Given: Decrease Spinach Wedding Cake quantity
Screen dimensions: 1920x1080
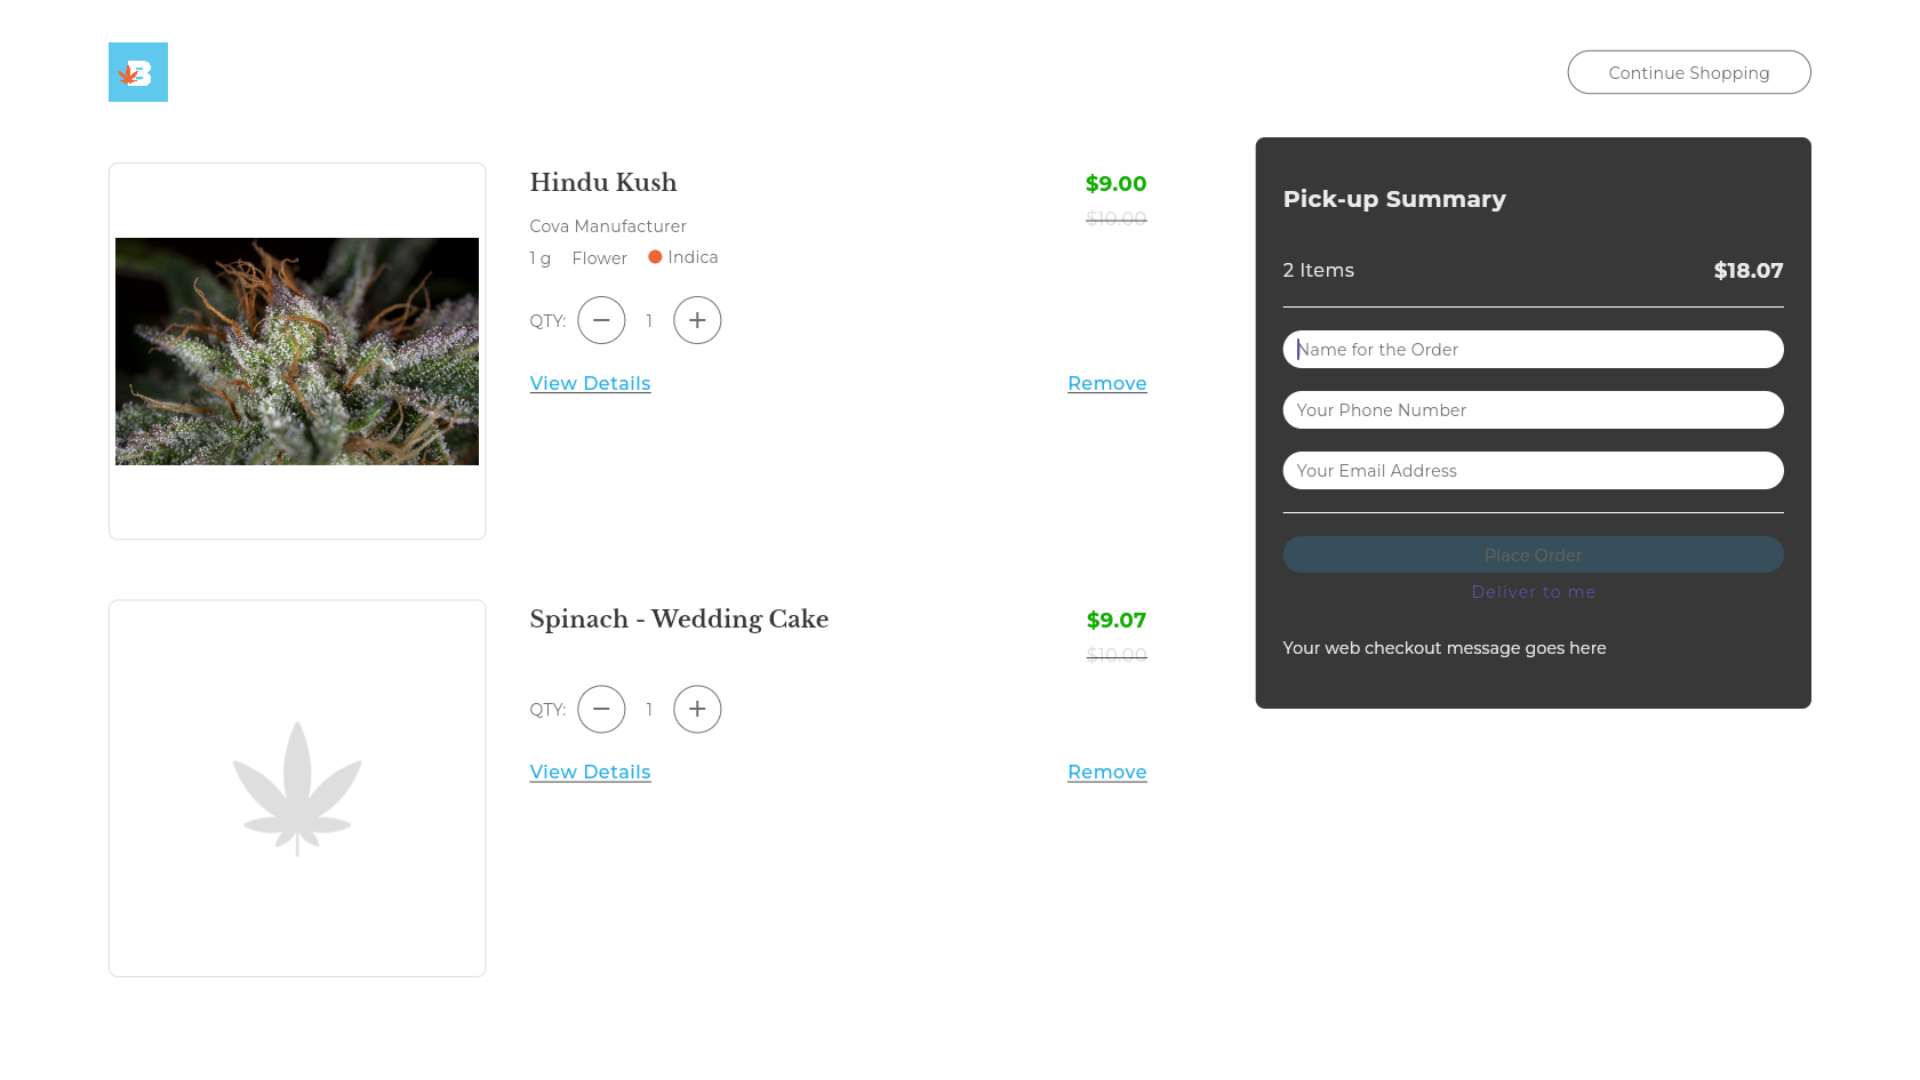Looking at the screenshot, I should point(601,709).
